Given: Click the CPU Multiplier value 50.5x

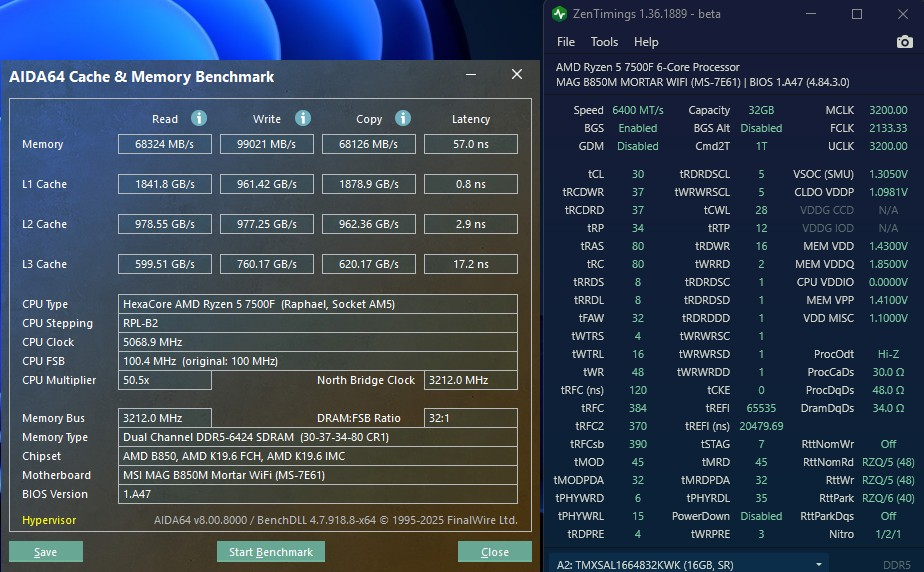Looking at the screenshot, I should point(165,380).
